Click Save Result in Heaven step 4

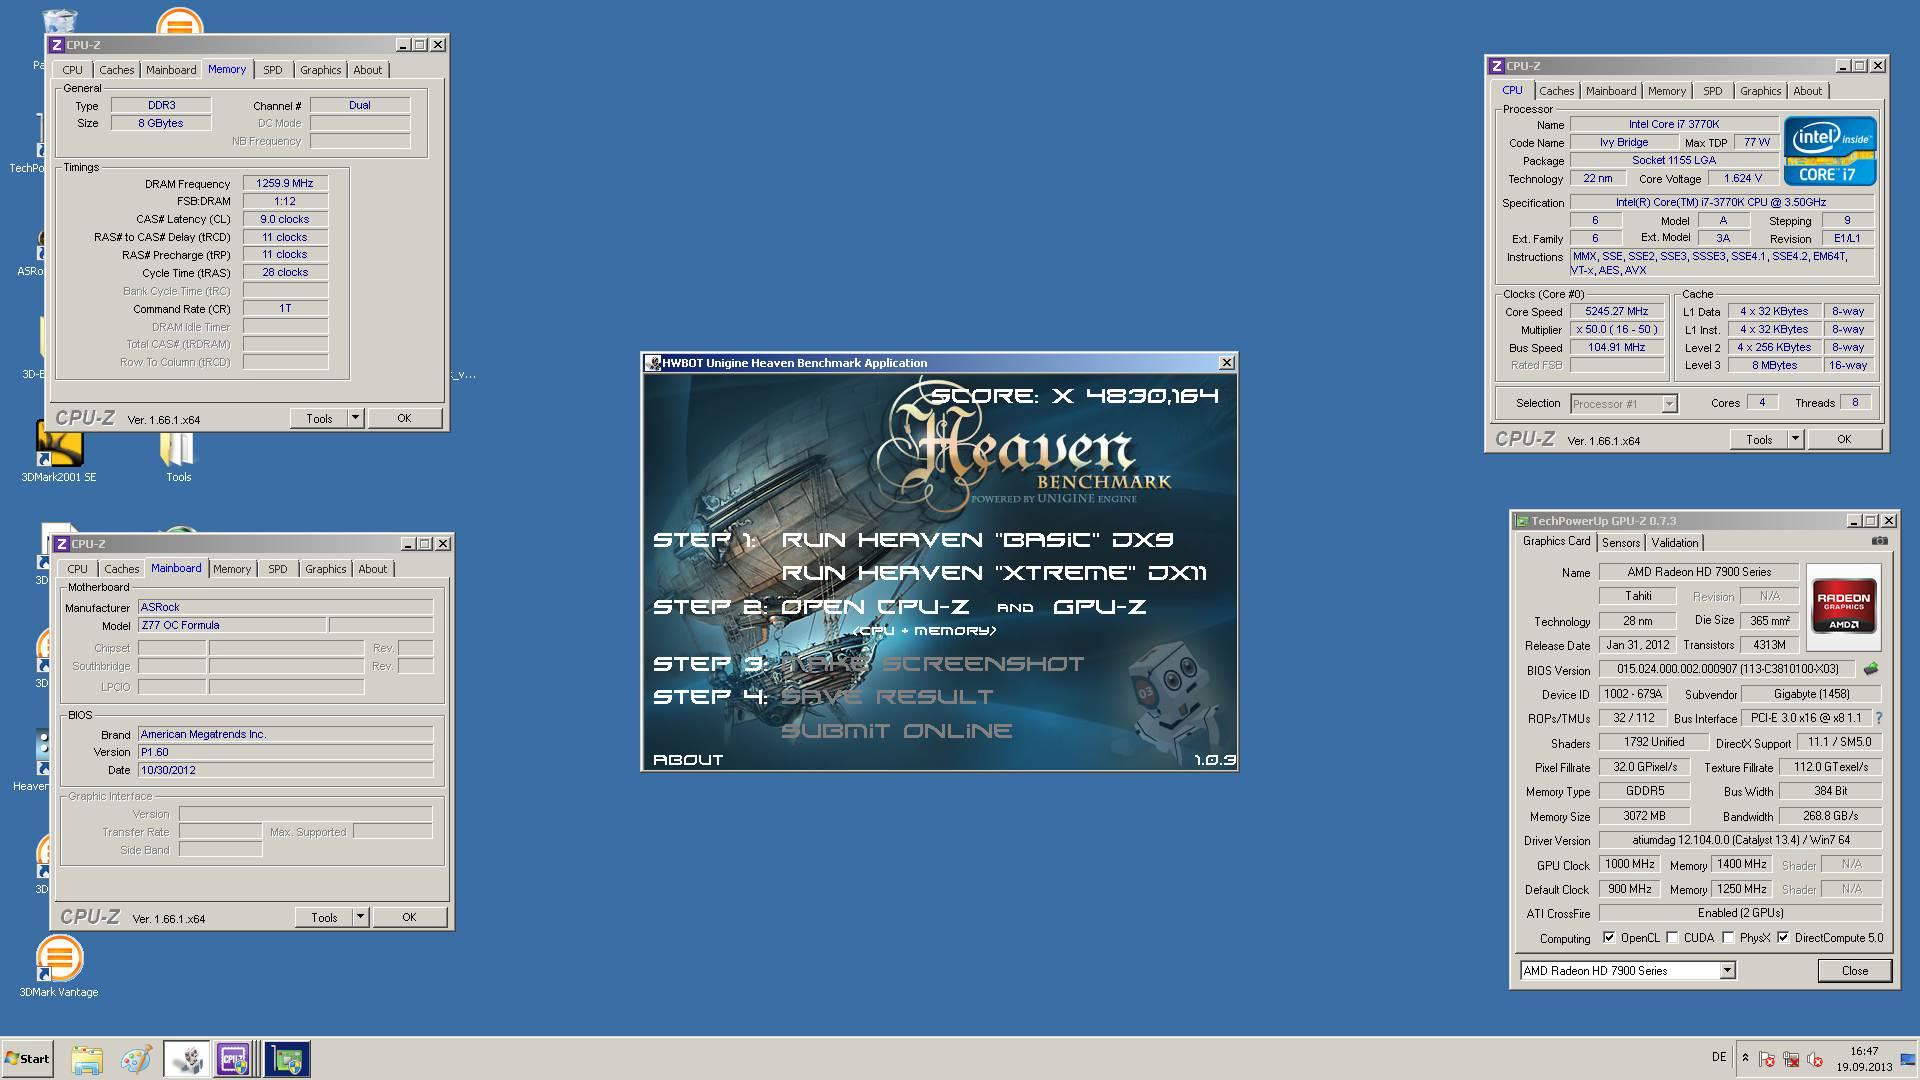click(887, 697)
